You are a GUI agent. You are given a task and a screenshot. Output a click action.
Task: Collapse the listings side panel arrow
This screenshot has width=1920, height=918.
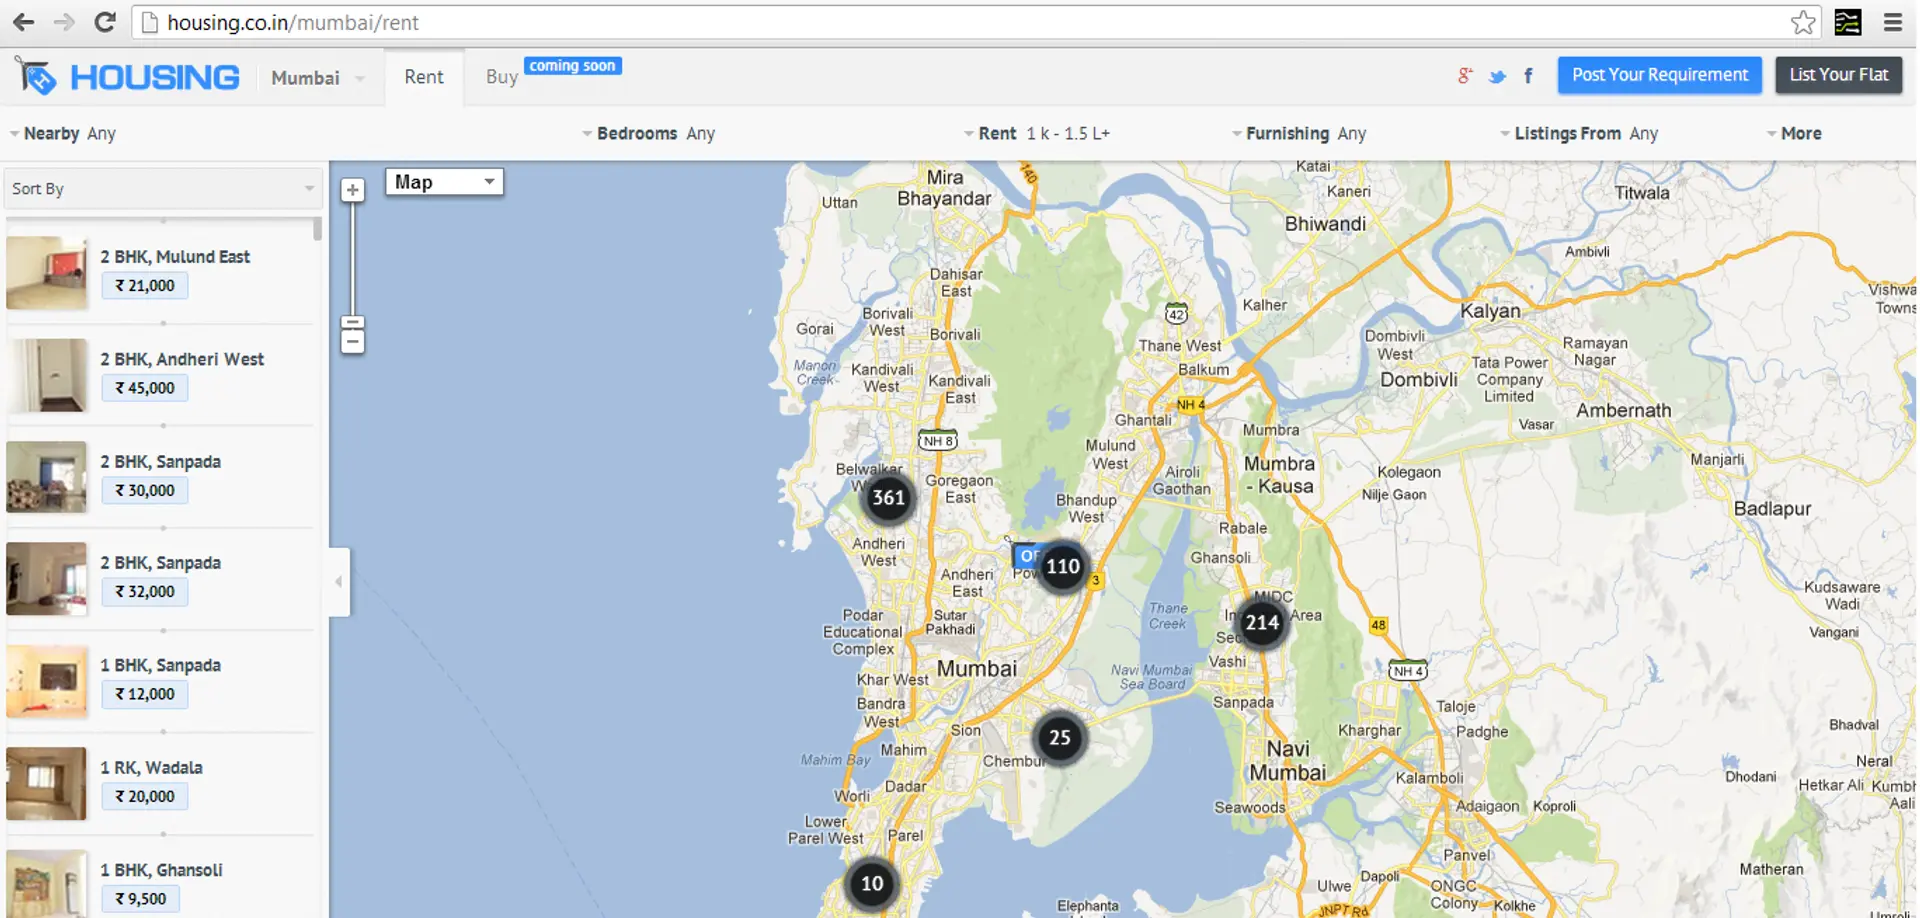coord(339,581)
